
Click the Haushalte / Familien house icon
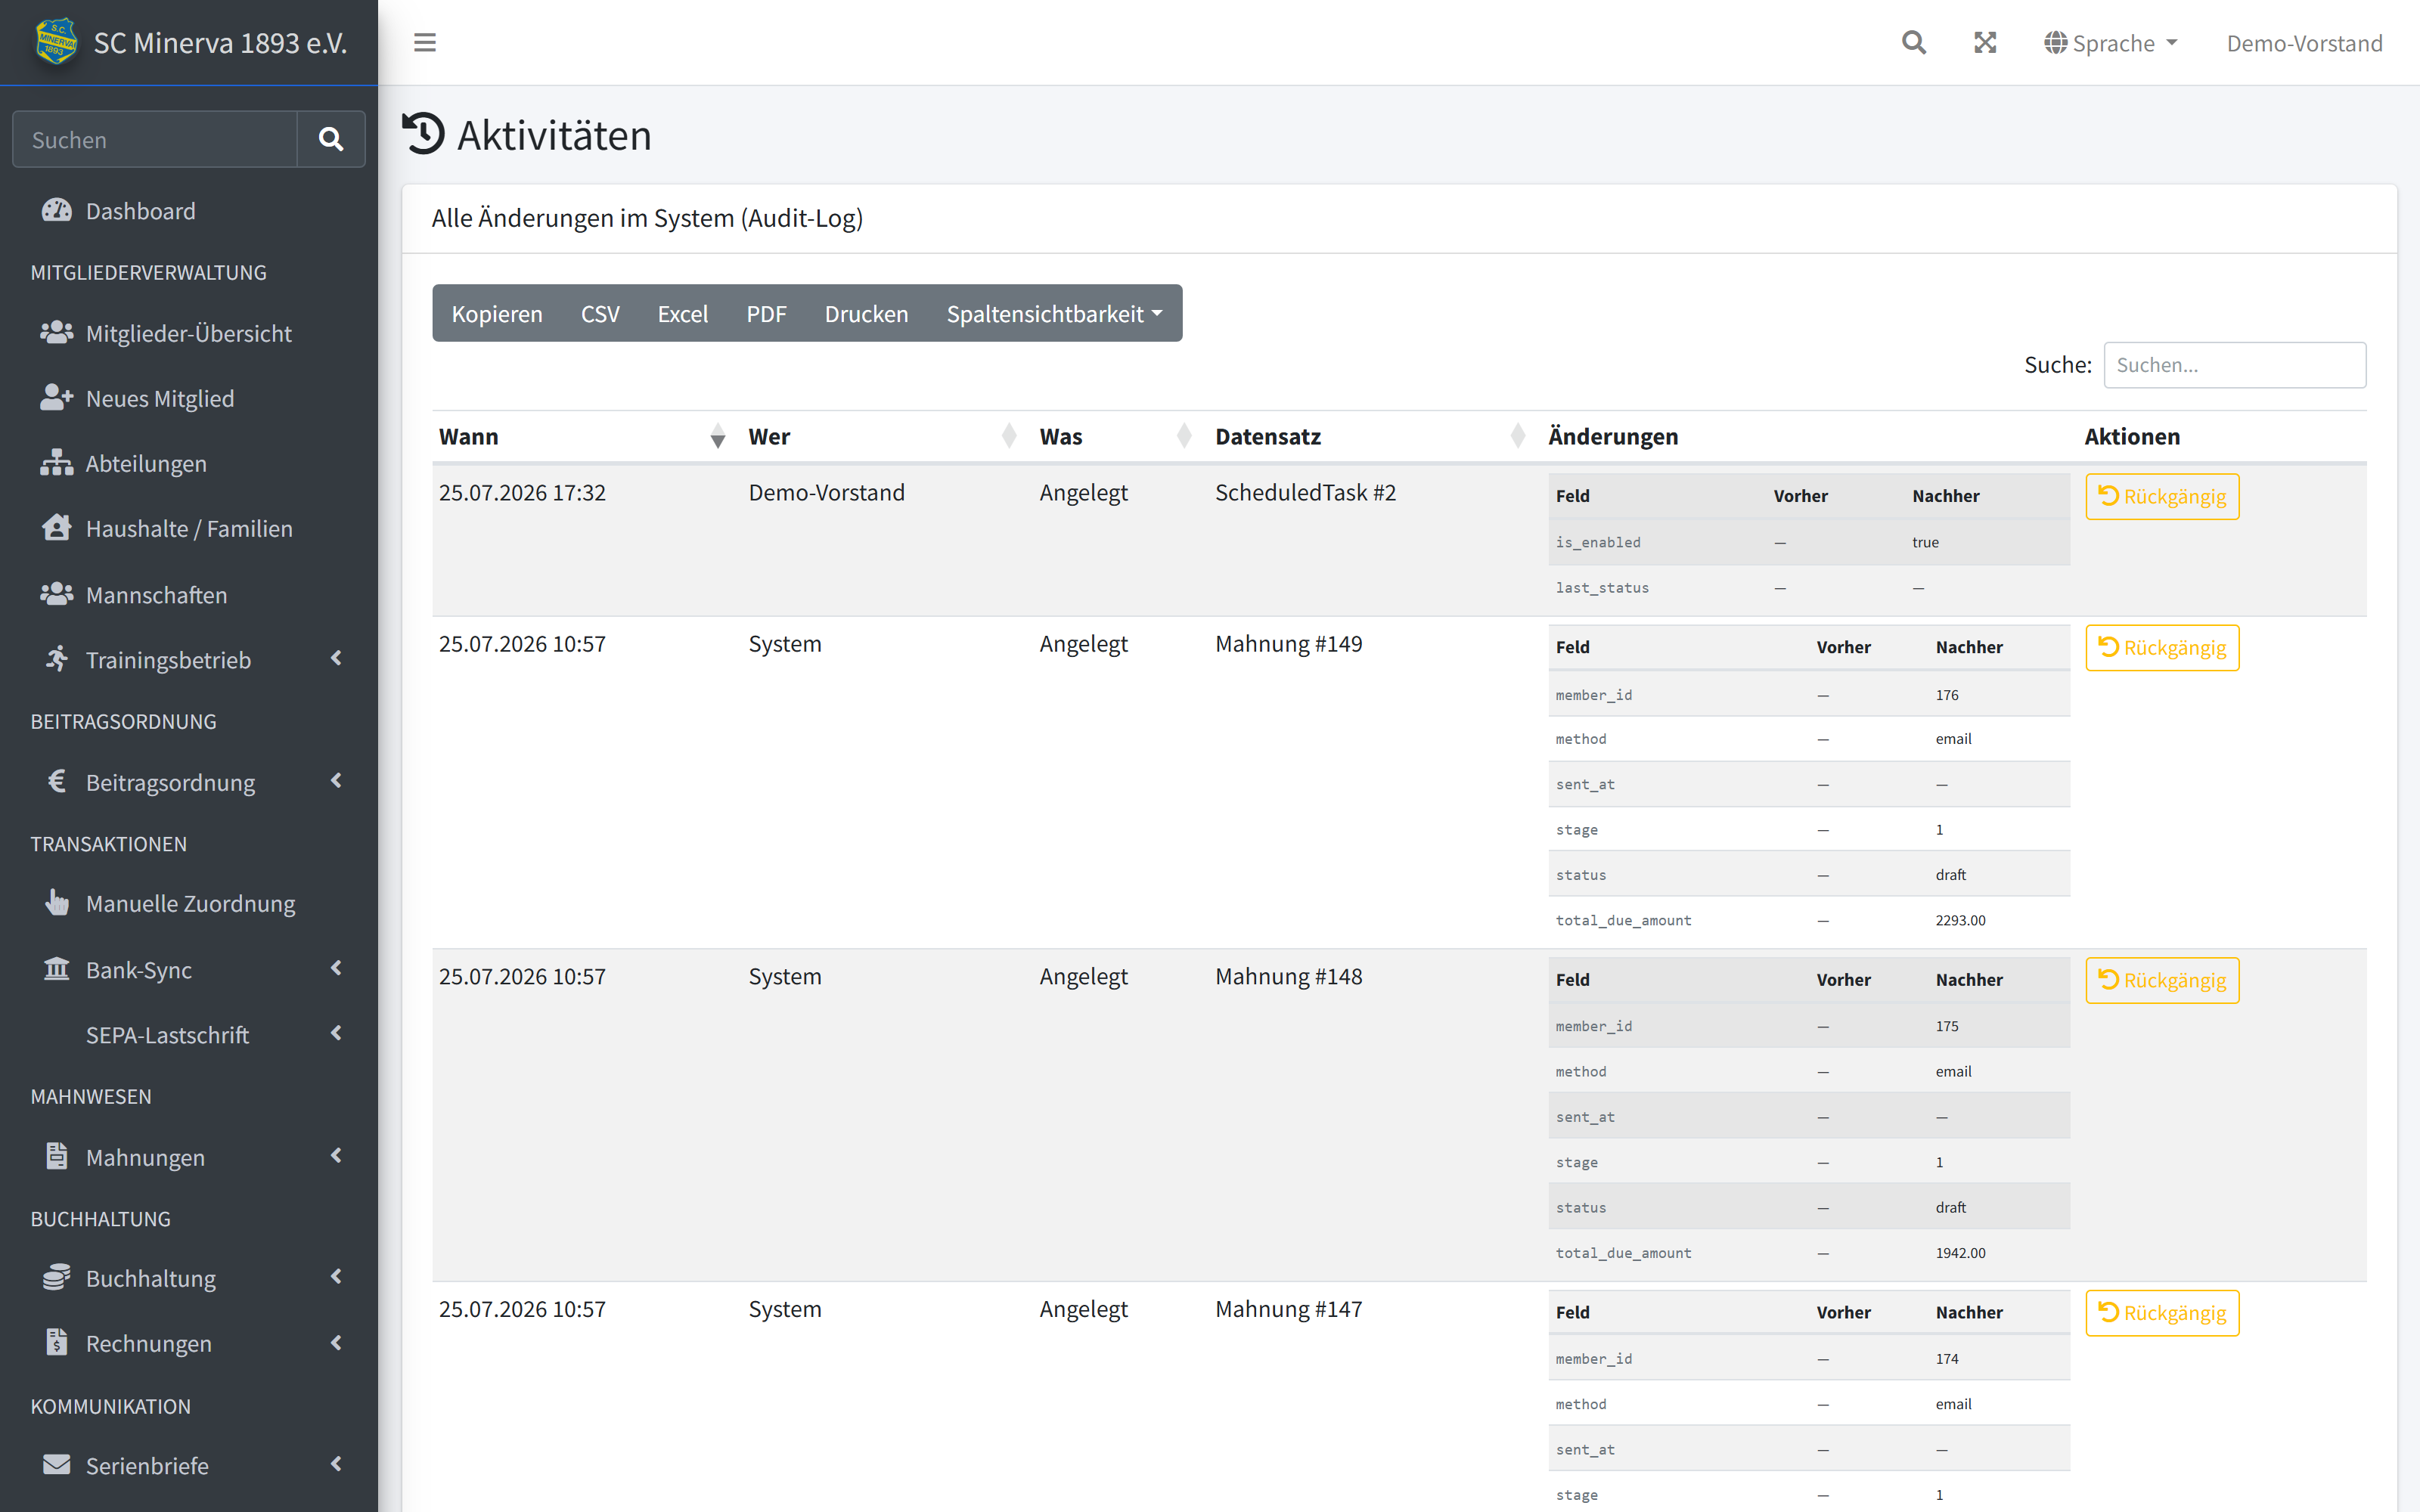[57, 528]
